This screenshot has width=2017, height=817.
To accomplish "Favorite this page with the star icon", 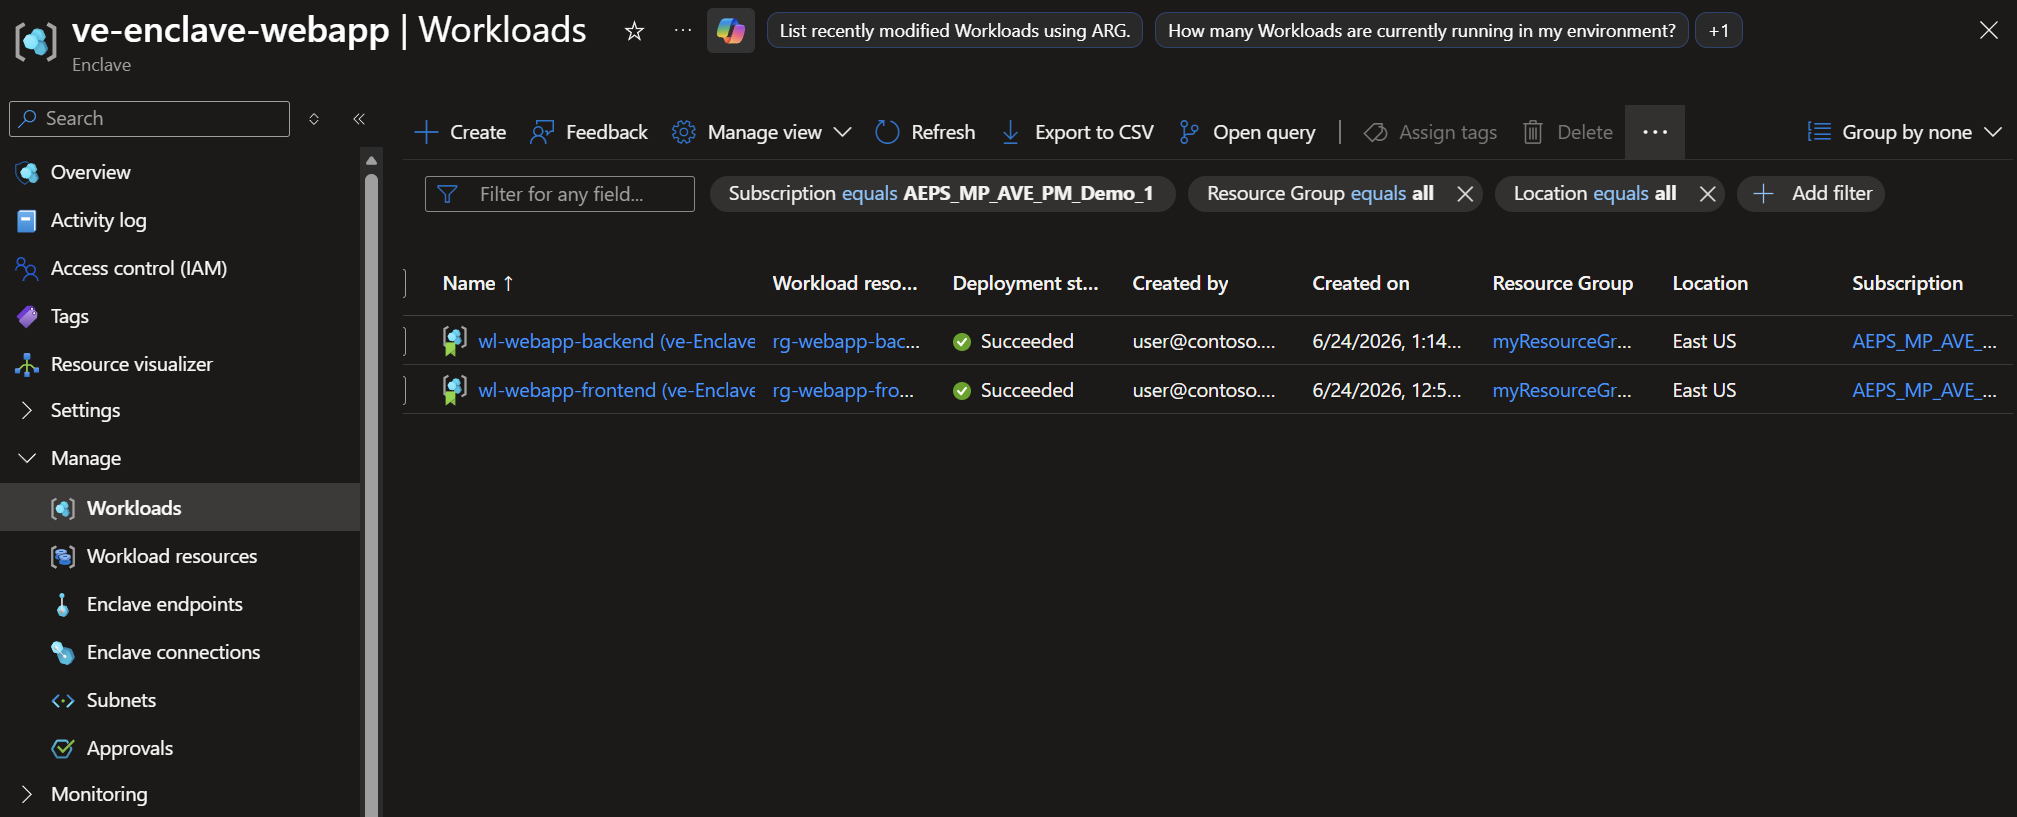I will click(634, 31).
